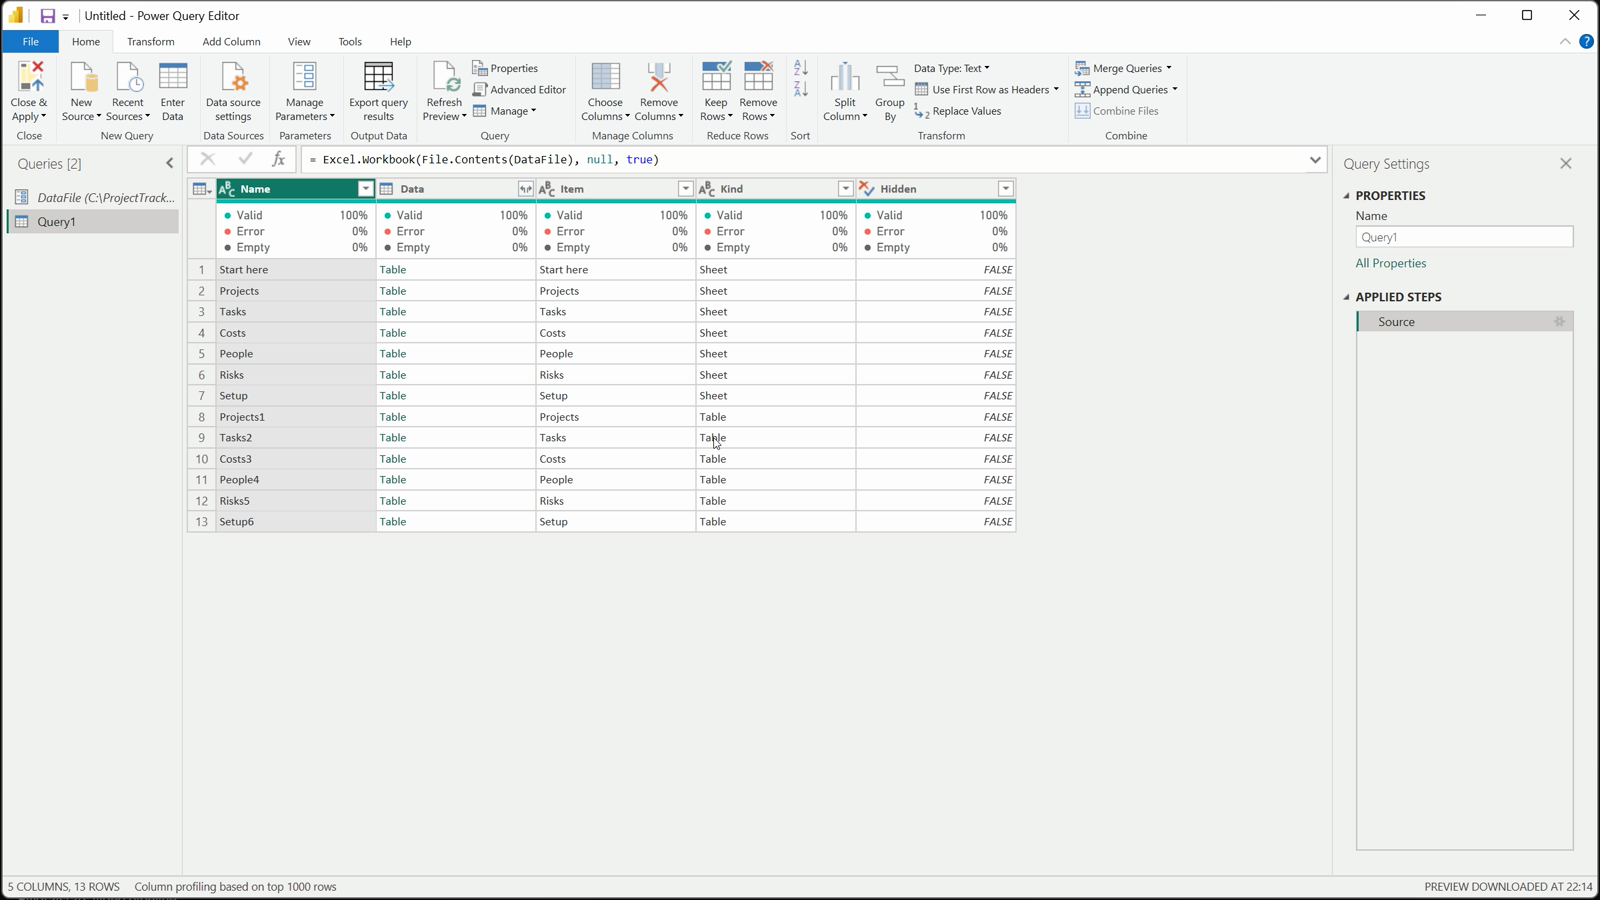
Task: Switch to the Add Column tab
Action: tap(231, 42)
